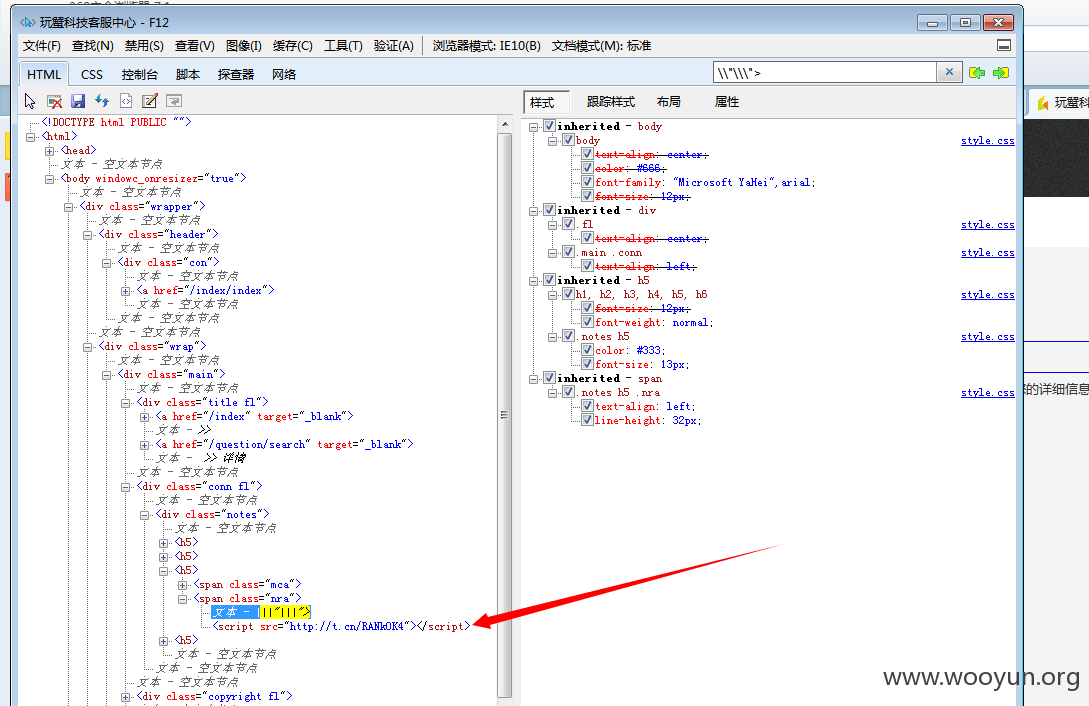Open style.css link for .main .conn rule
1089x706 pixels.
coord(988,252)
